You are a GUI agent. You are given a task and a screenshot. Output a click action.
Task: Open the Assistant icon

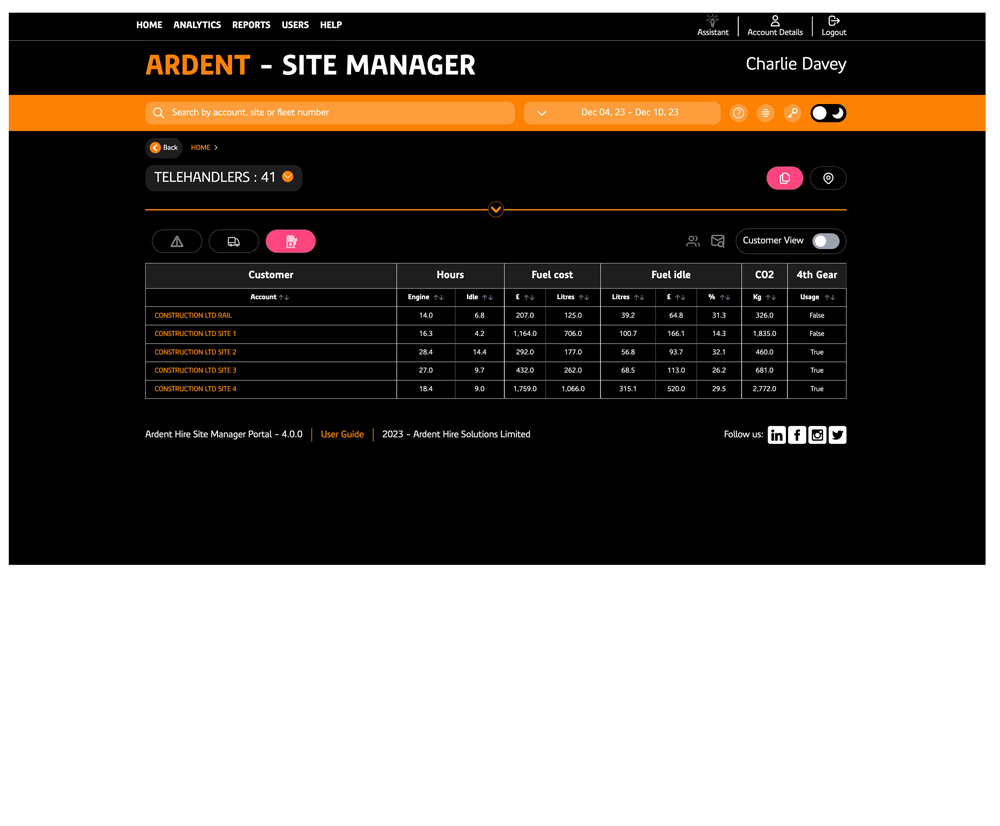click(x=712, y=26)
